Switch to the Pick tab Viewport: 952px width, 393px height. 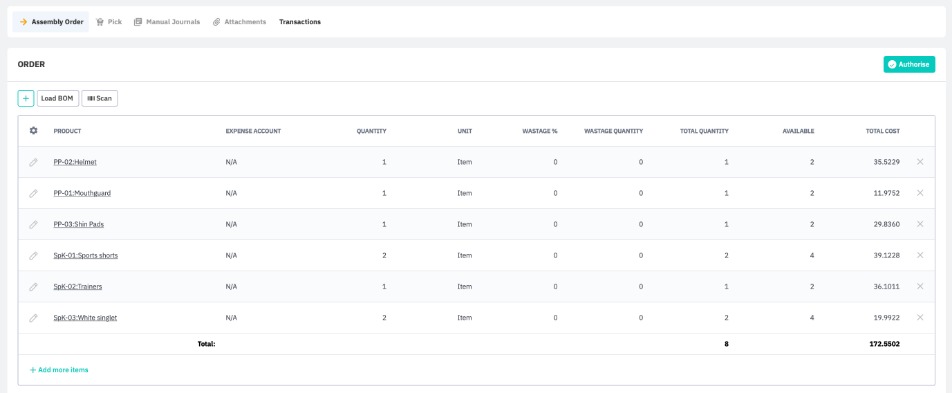109,22
